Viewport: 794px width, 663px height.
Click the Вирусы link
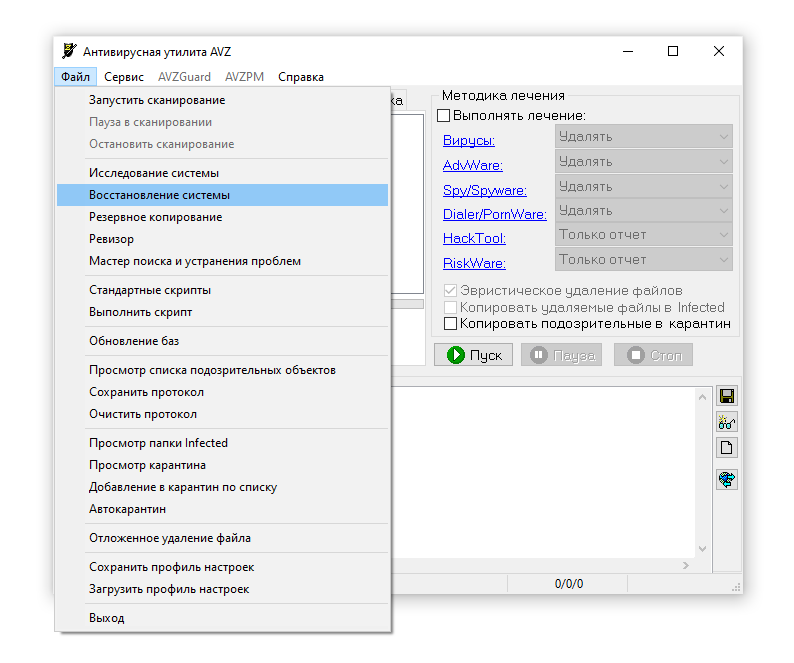tap(469, 140)
